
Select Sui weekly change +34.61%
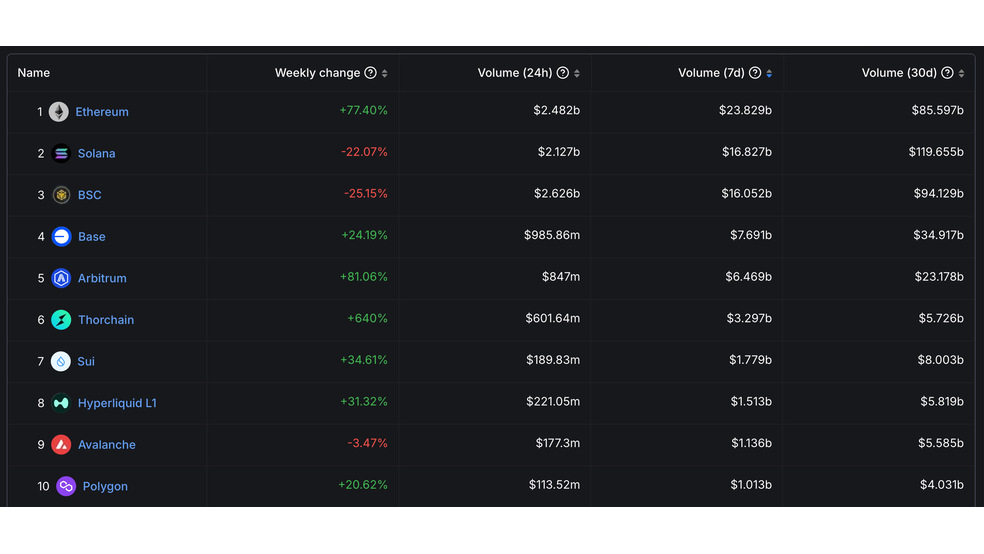click(364, 360)
